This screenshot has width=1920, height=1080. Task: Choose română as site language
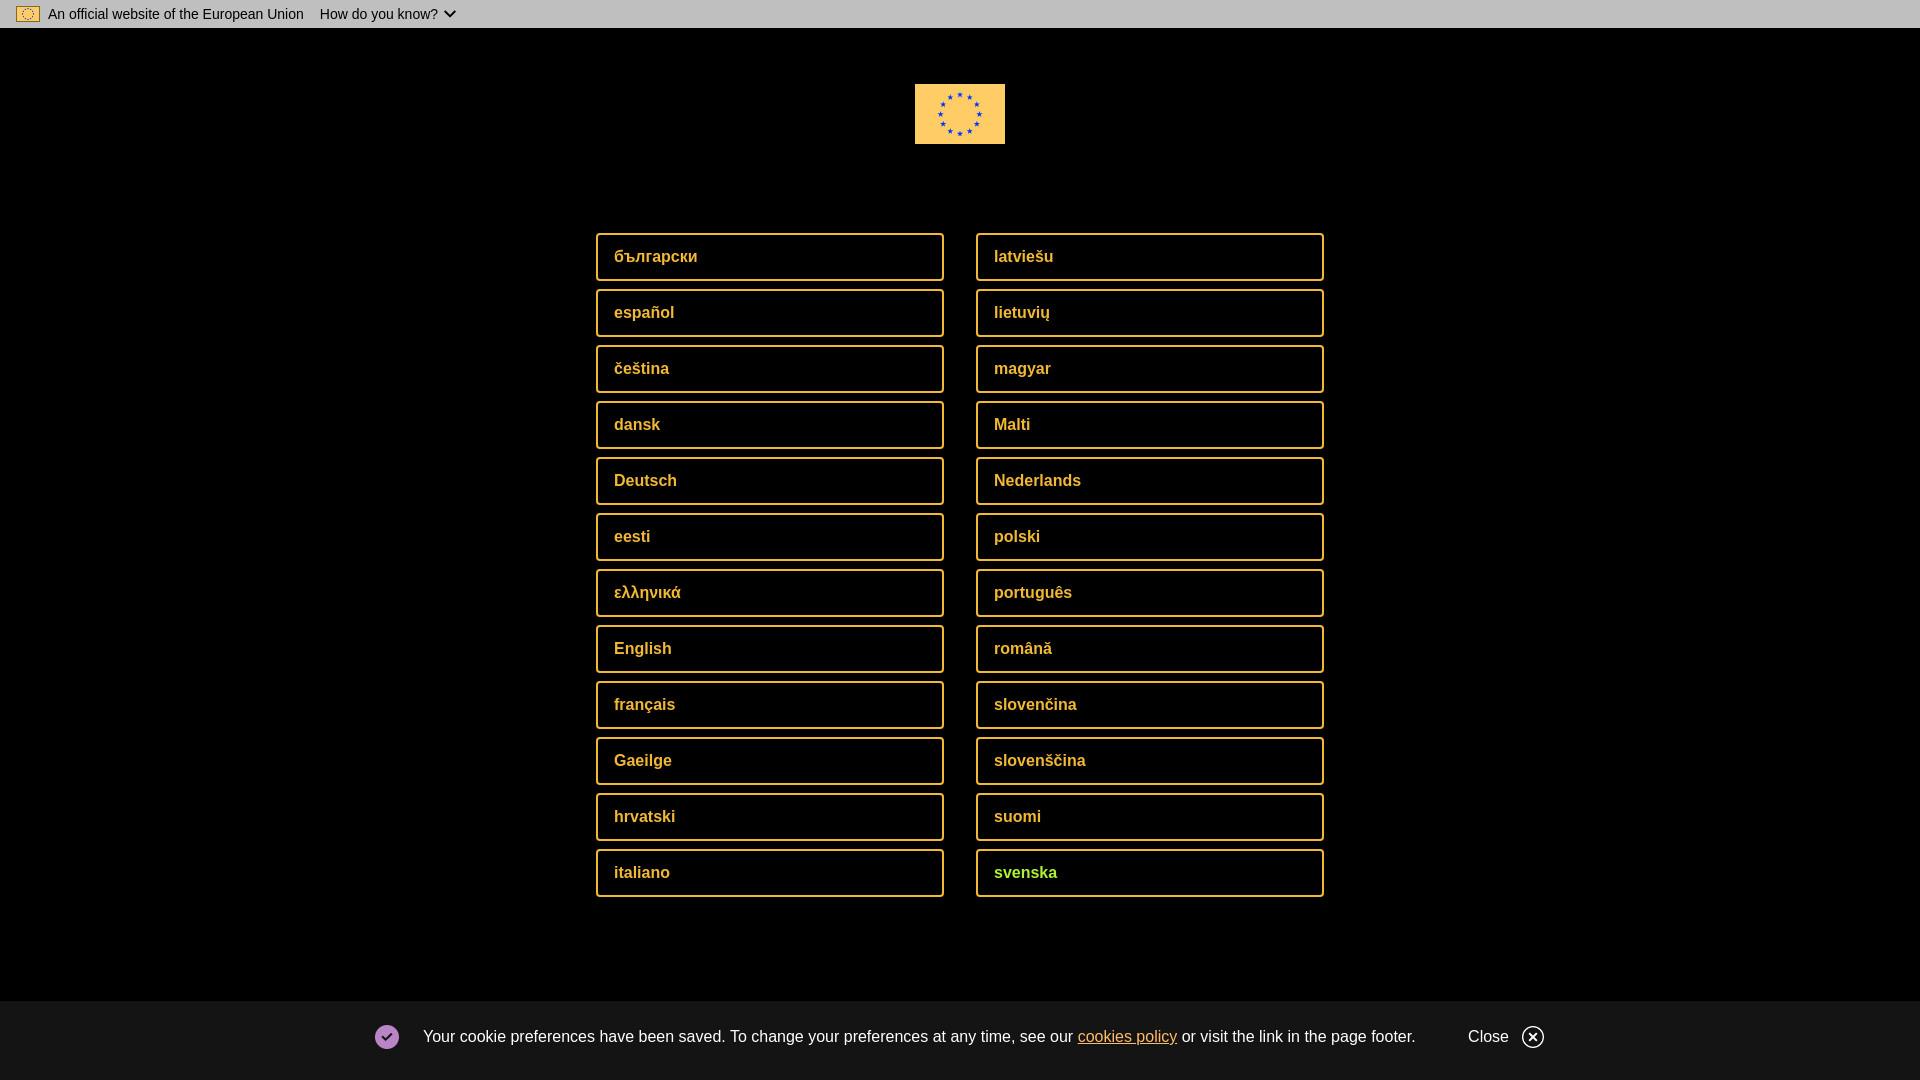coord(1150,649)
